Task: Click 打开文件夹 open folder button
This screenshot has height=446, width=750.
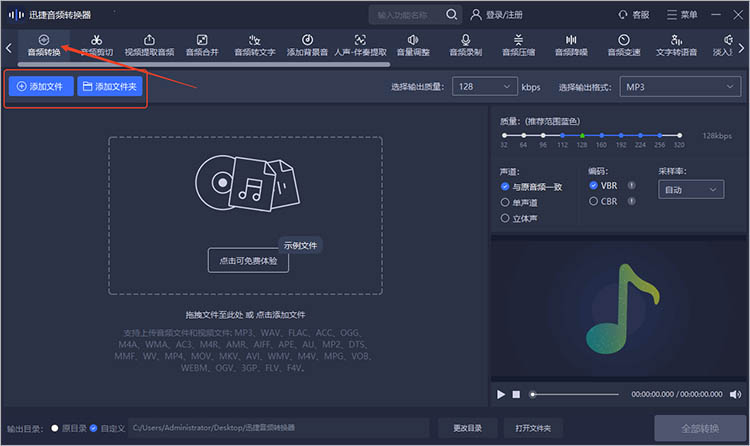Action: (533, 428)
